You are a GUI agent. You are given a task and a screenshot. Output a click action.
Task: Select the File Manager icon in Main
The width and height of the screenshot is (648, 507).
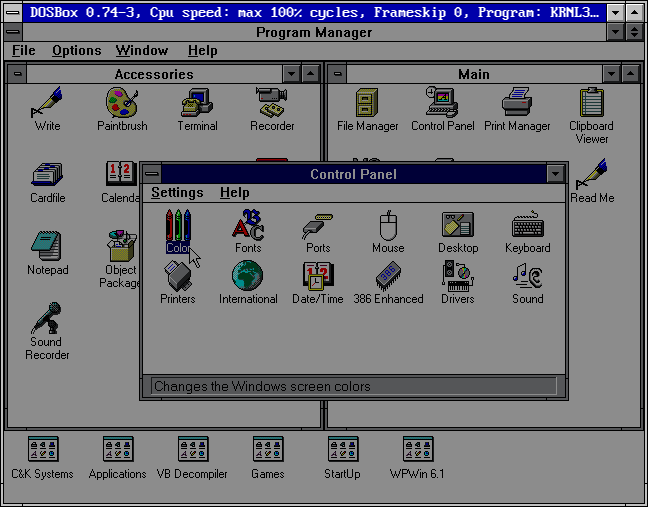367,109
